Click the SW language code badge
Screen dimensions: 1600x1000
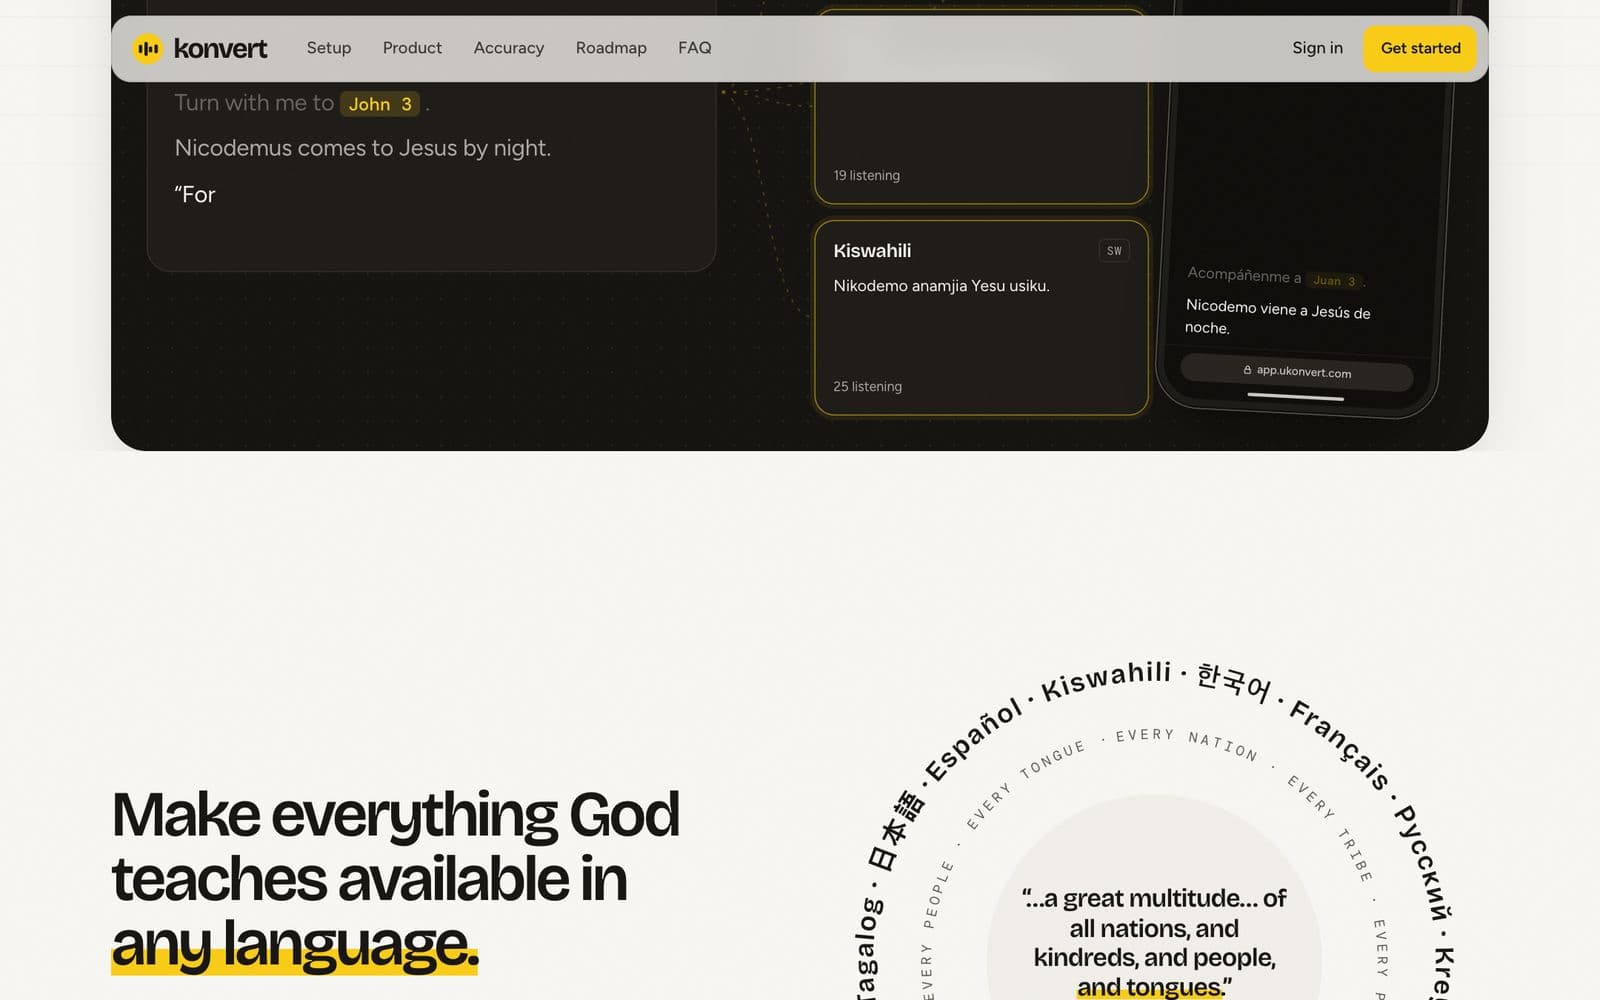coord(1114,251)
